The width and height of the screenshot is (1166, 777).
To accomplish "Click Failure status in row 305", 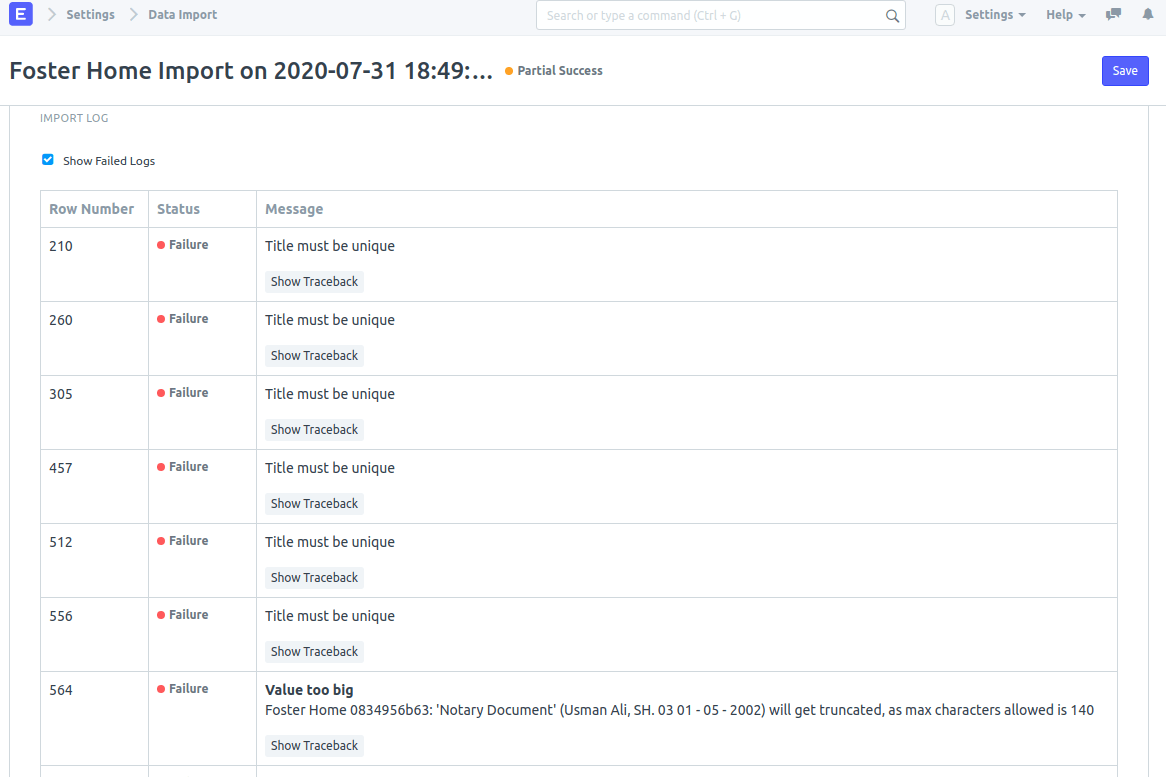I will [x=182, y=393].
